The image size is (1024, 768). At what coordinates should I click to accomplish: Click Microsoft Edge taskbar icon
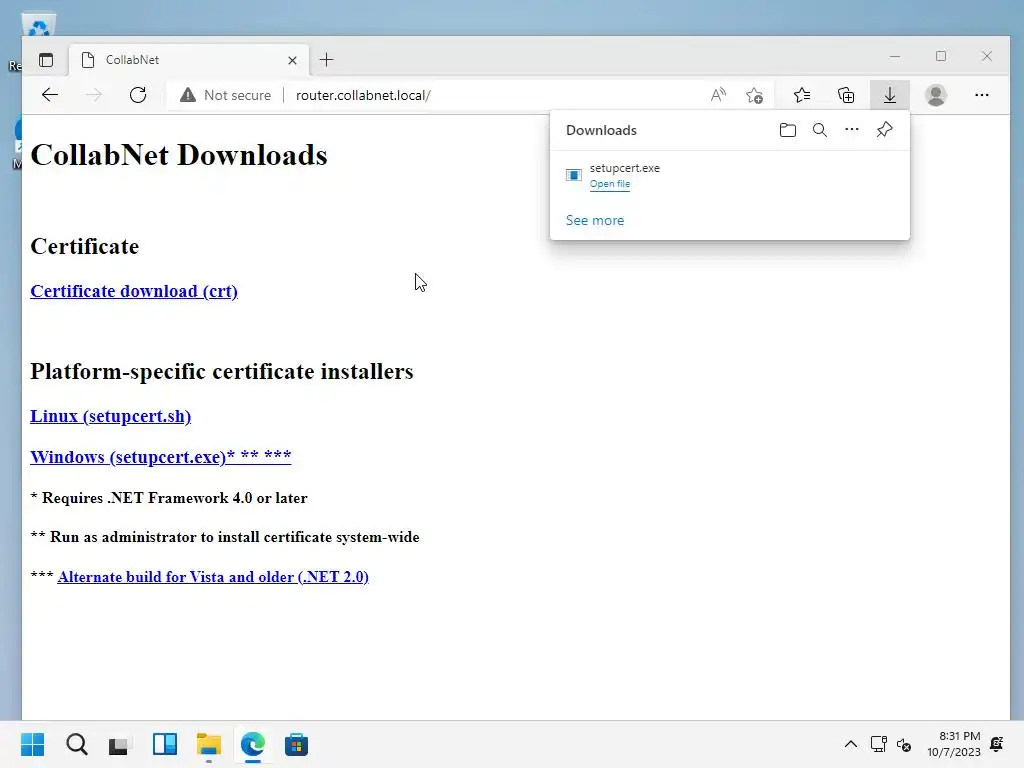(253, 744)
